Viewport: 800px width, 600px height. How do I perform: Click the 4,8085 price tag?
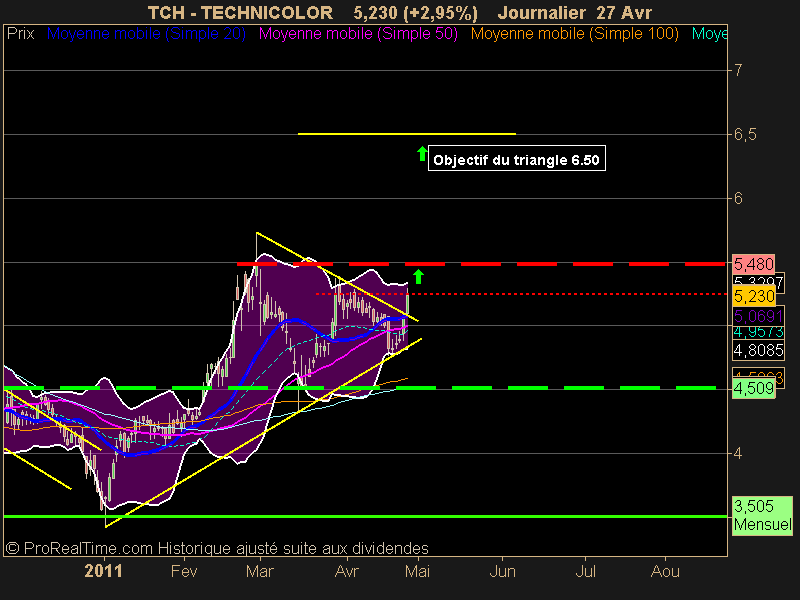click(x=758, y=350)
